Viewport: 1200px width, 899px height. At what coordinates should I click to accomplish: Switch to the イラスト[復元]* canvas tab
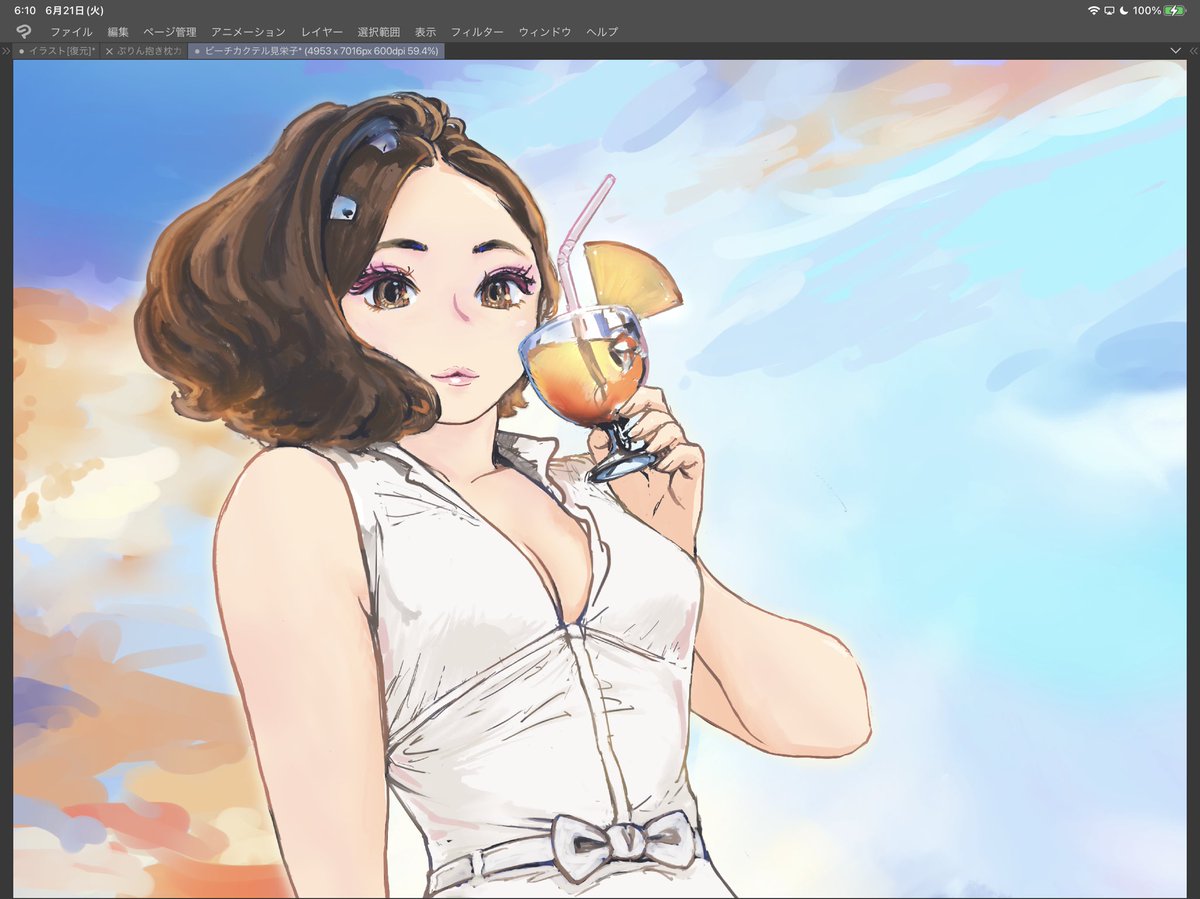[57, 50]
